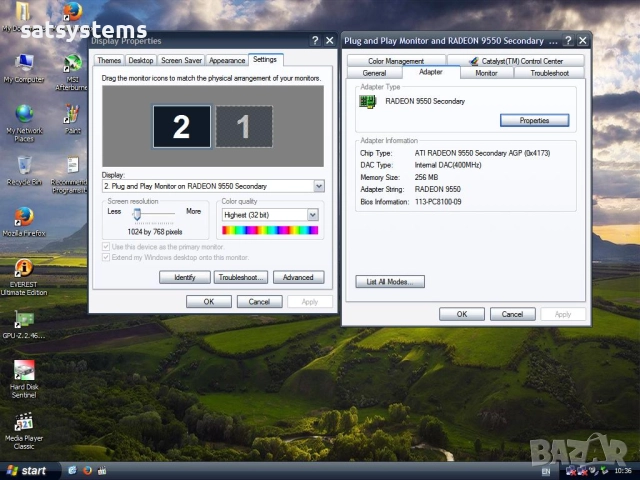Toggle 'Use this device as the primary monitor'
Image resolution: width=640 pixels, height=480 pixels.
tap(107, 246)
